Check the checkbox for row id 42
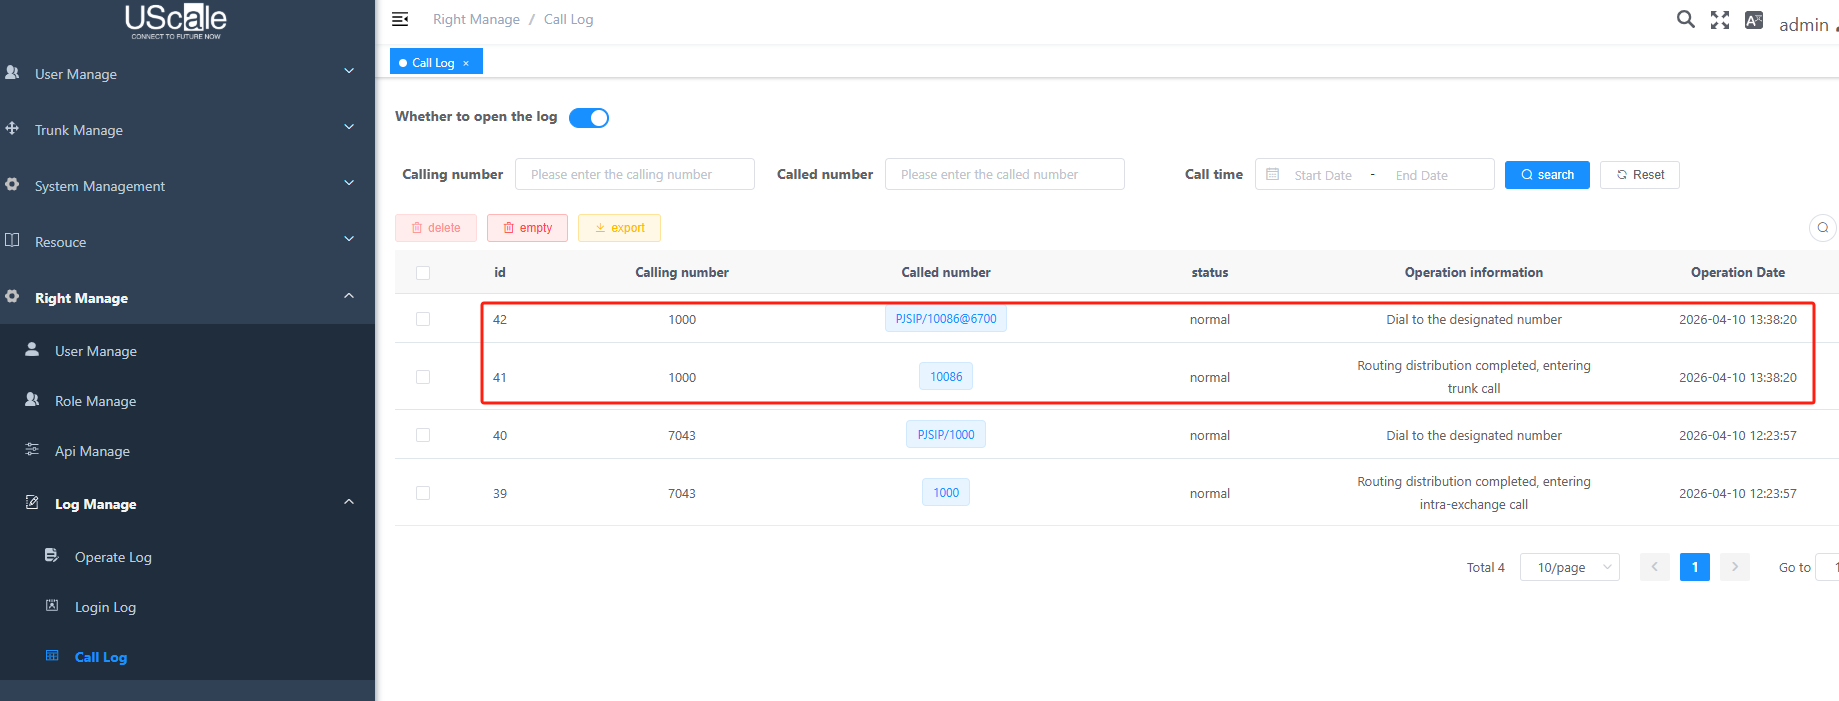This screenshot has height=701, width=1839. [x=423, y=319]
